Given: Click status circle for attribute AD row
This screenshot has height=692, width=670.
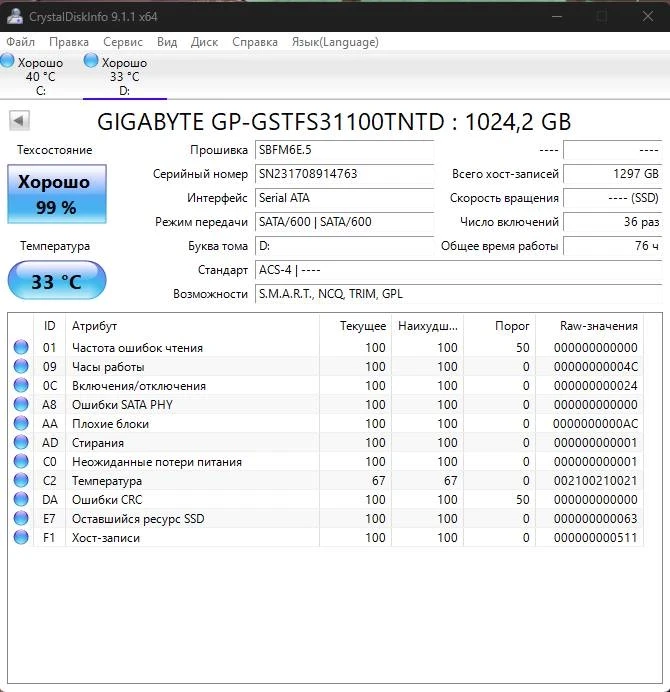Looking at the screenshot, I should (21, 442).
